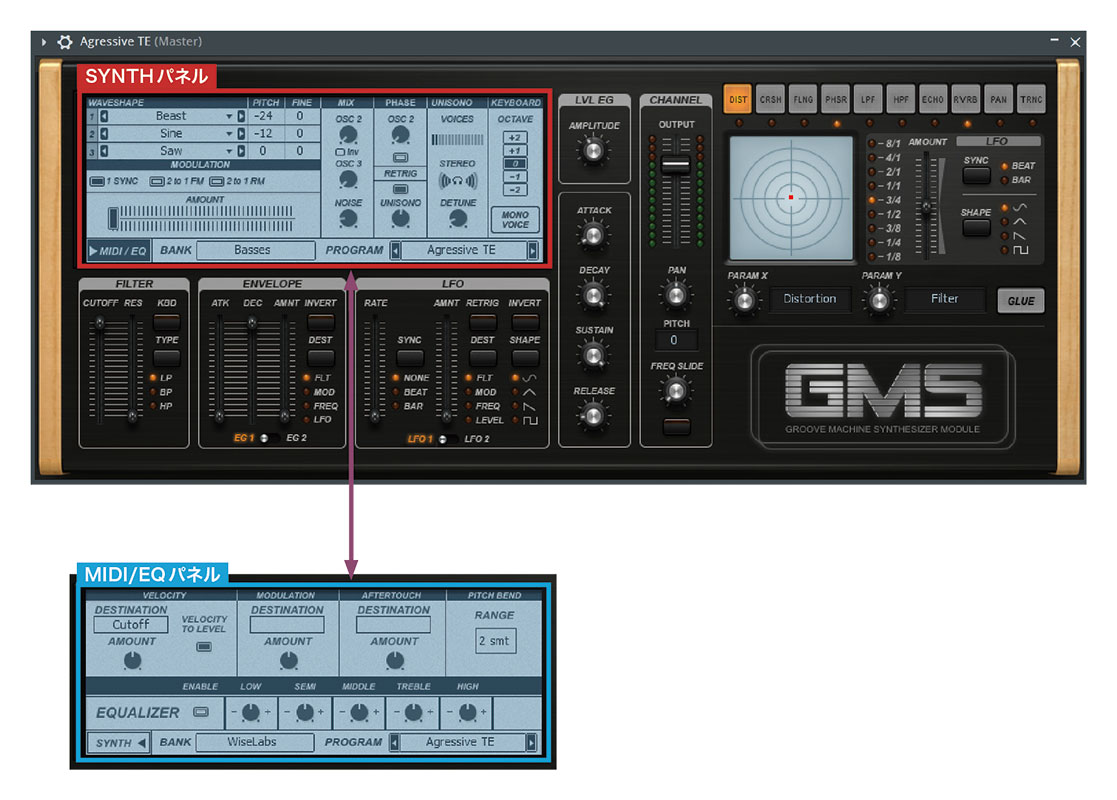The image size is (1117, 800).
Task: Open the Sine waveshape dropdown
Action: coord(229,133)
